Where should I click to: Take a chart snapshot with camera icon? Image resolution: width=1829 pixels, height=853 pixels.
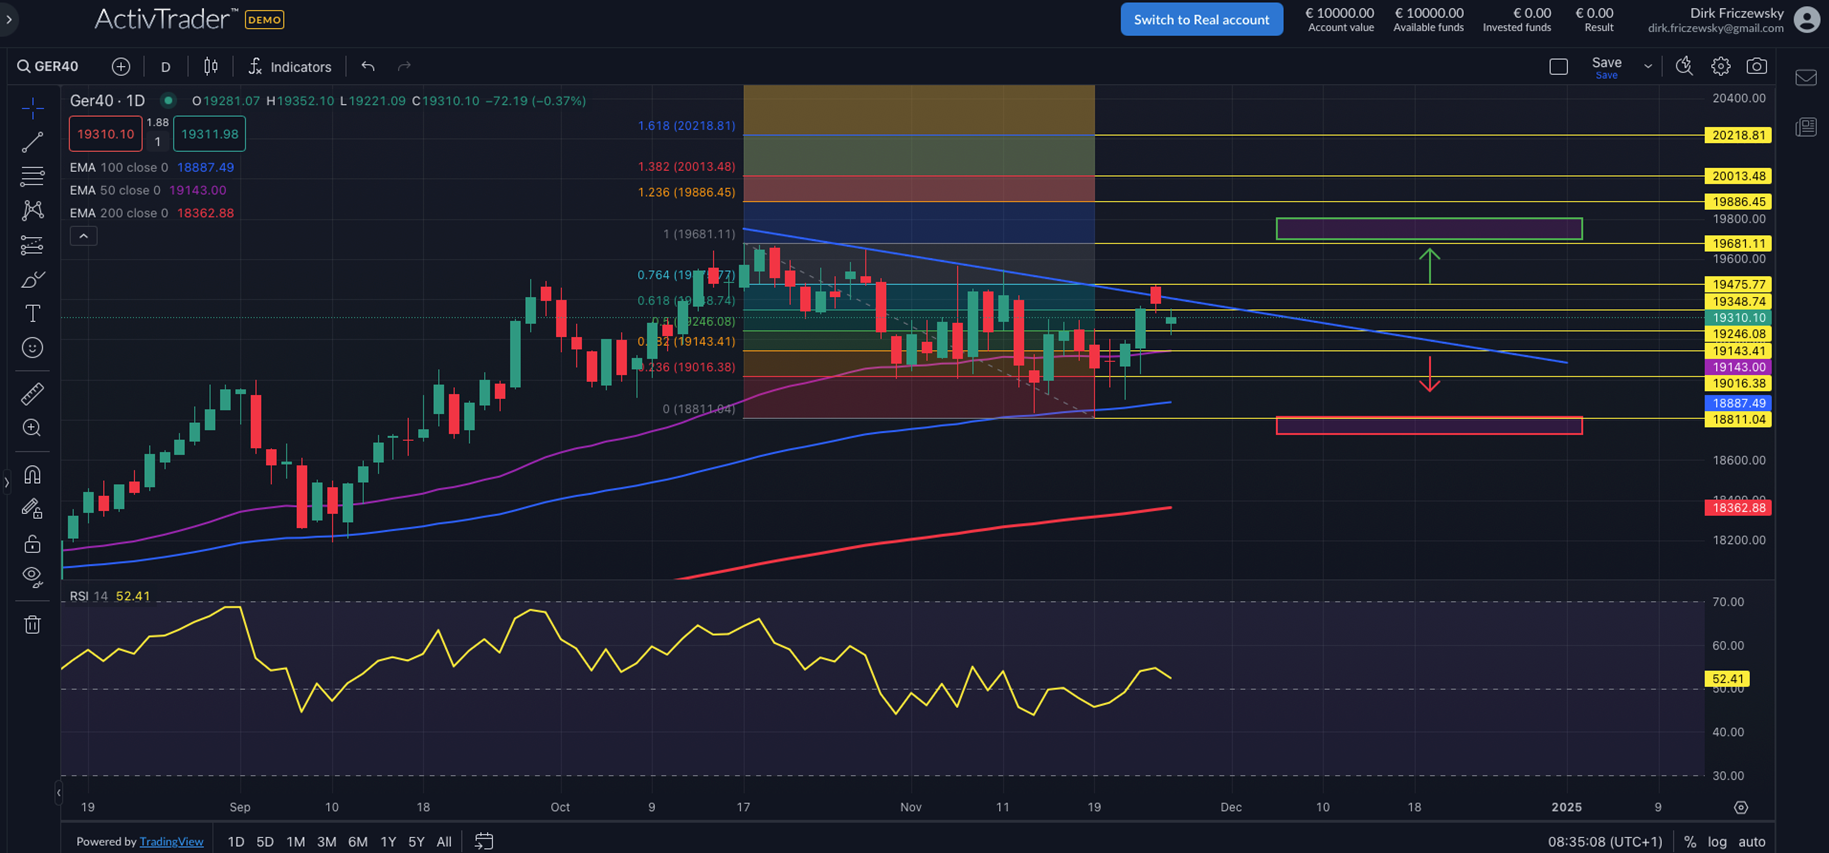point(1756,66)
